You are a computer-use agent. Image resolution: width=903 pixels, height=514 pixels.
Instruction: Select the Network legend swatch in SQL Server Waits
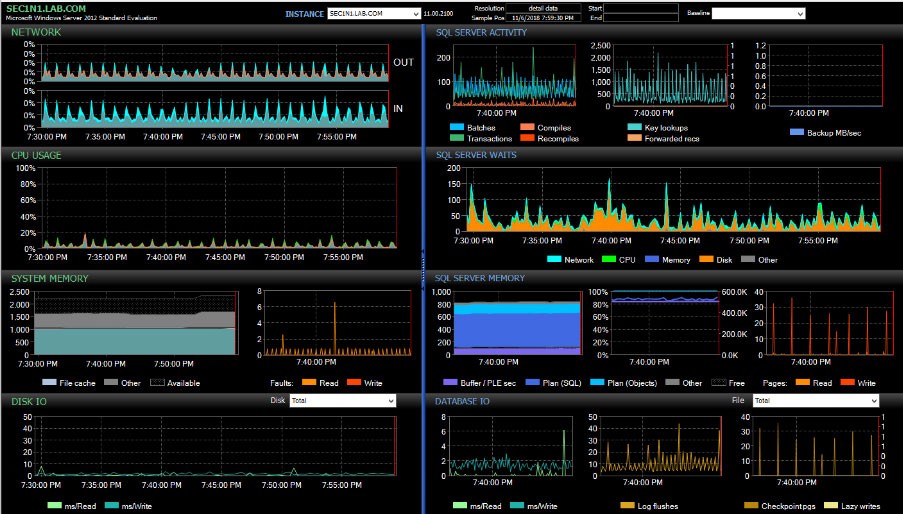[x=554, y=260]
